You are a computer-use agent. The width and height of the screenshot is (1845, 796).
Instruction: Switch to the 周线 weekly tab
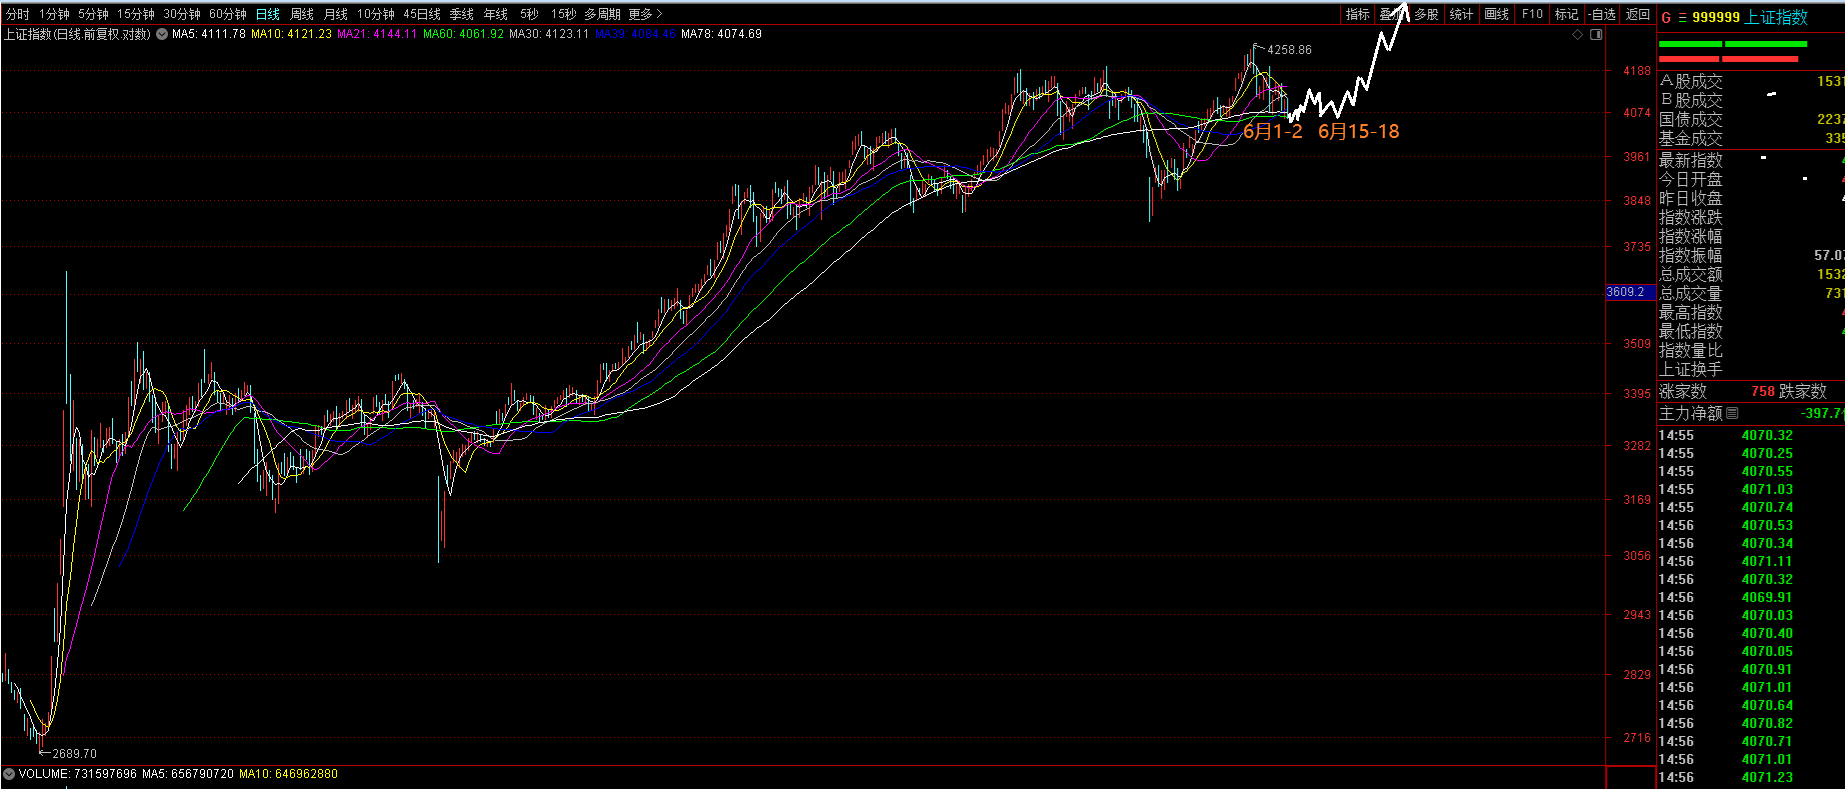(x=302, y=14)
